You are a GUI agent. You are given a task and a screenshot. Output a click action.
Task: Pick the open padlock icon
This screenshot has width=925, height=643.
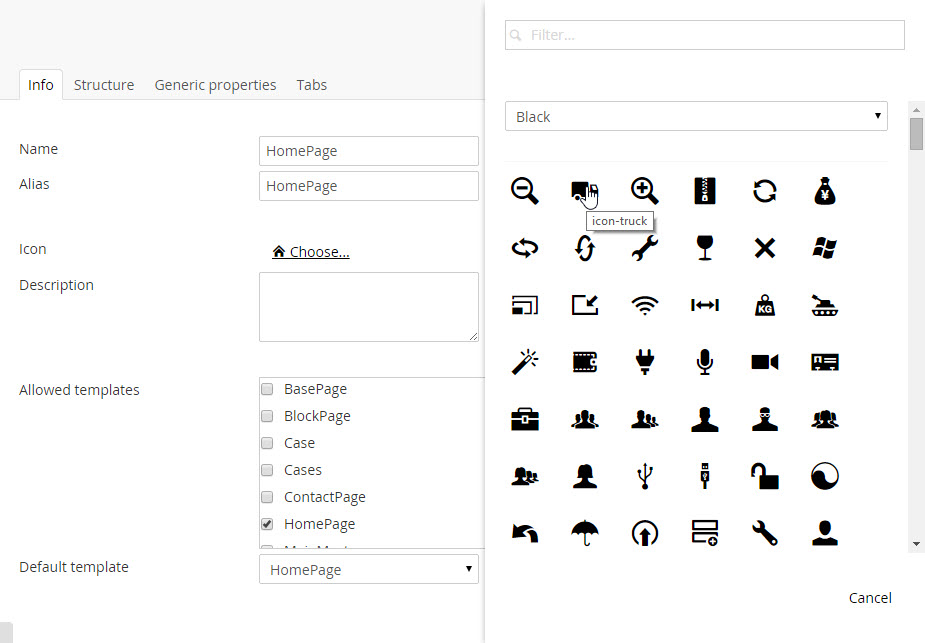click(x=765, y=476)
